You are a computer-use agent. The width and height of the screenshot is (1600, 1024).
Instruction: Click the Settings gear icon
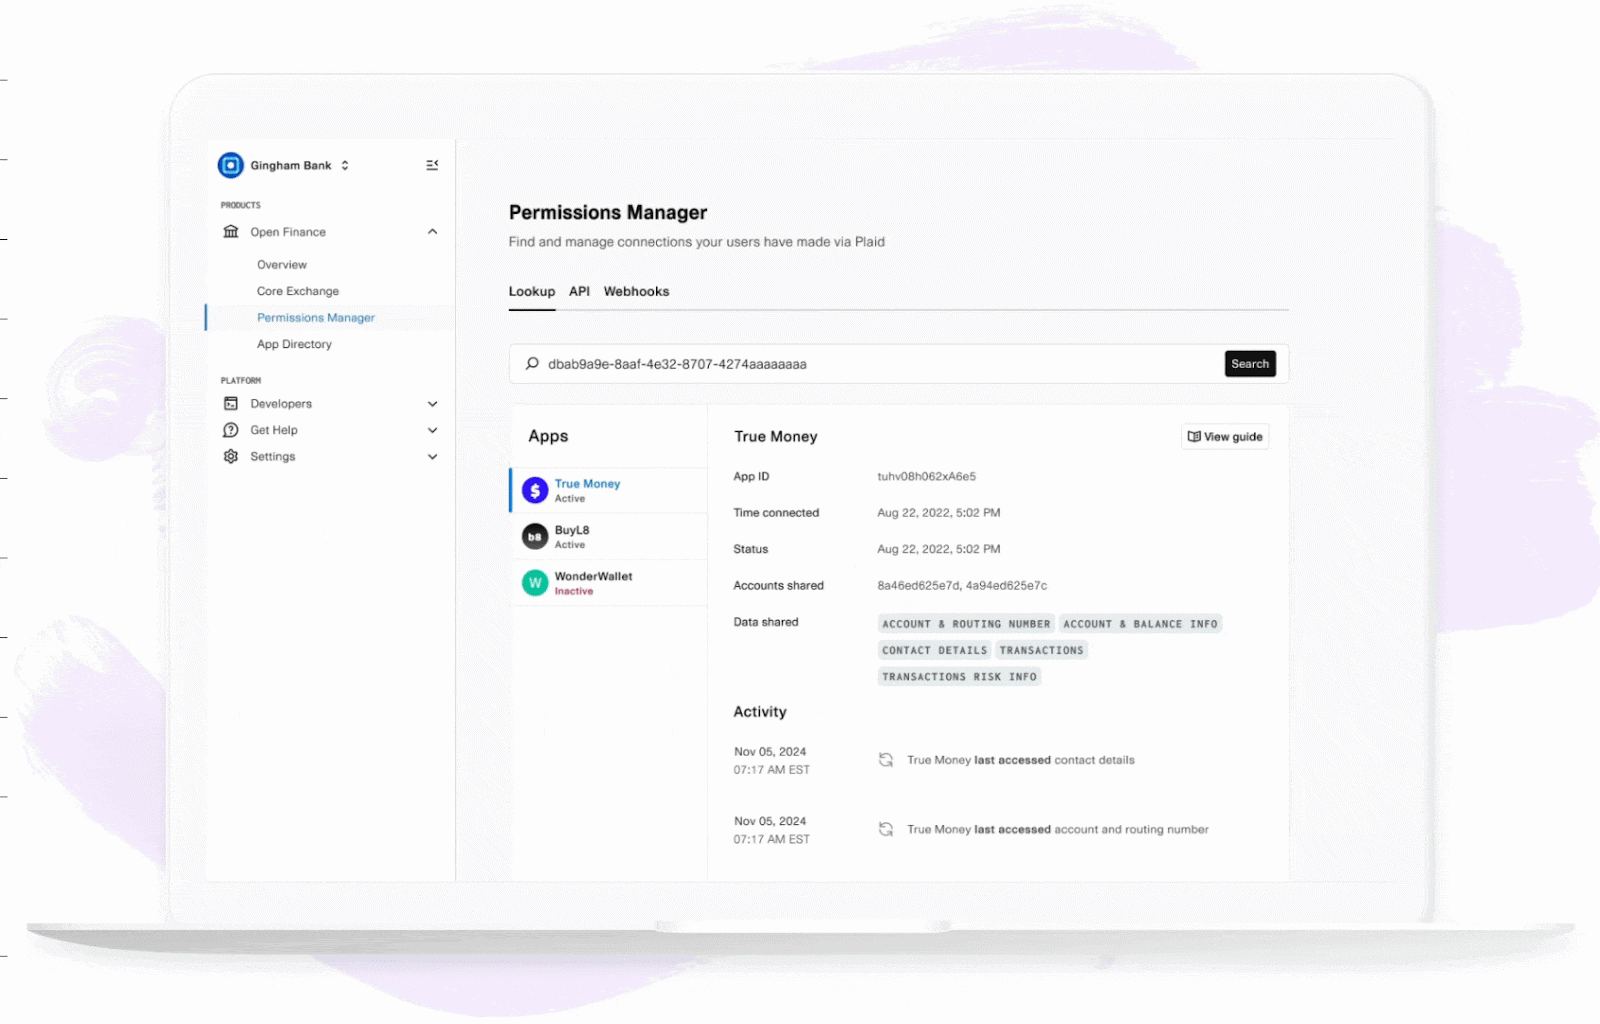click(x=231, y=456)
